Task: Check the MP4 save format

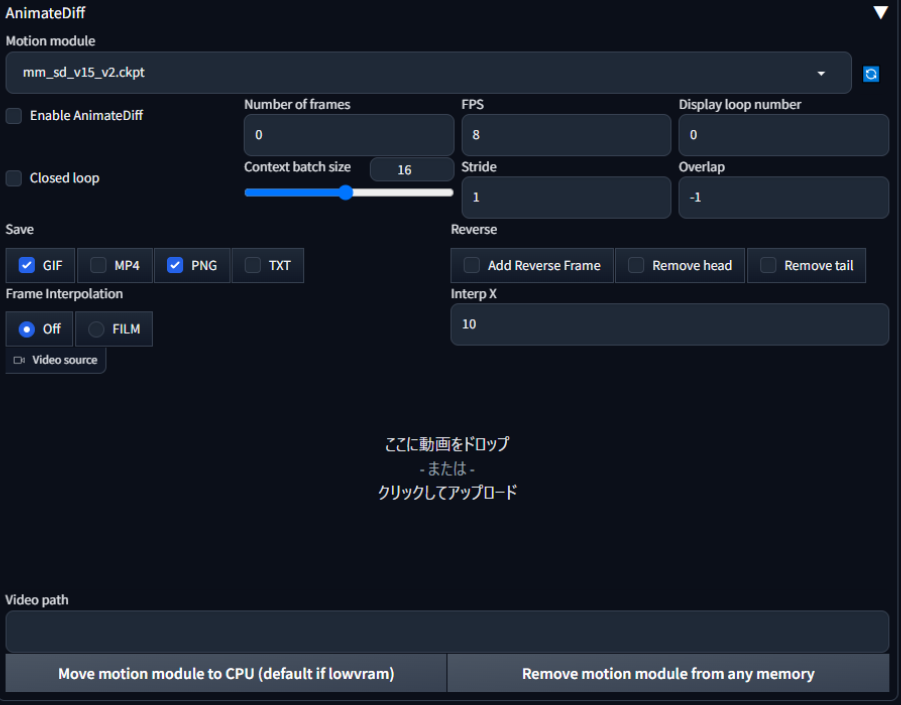Action: 99,266
